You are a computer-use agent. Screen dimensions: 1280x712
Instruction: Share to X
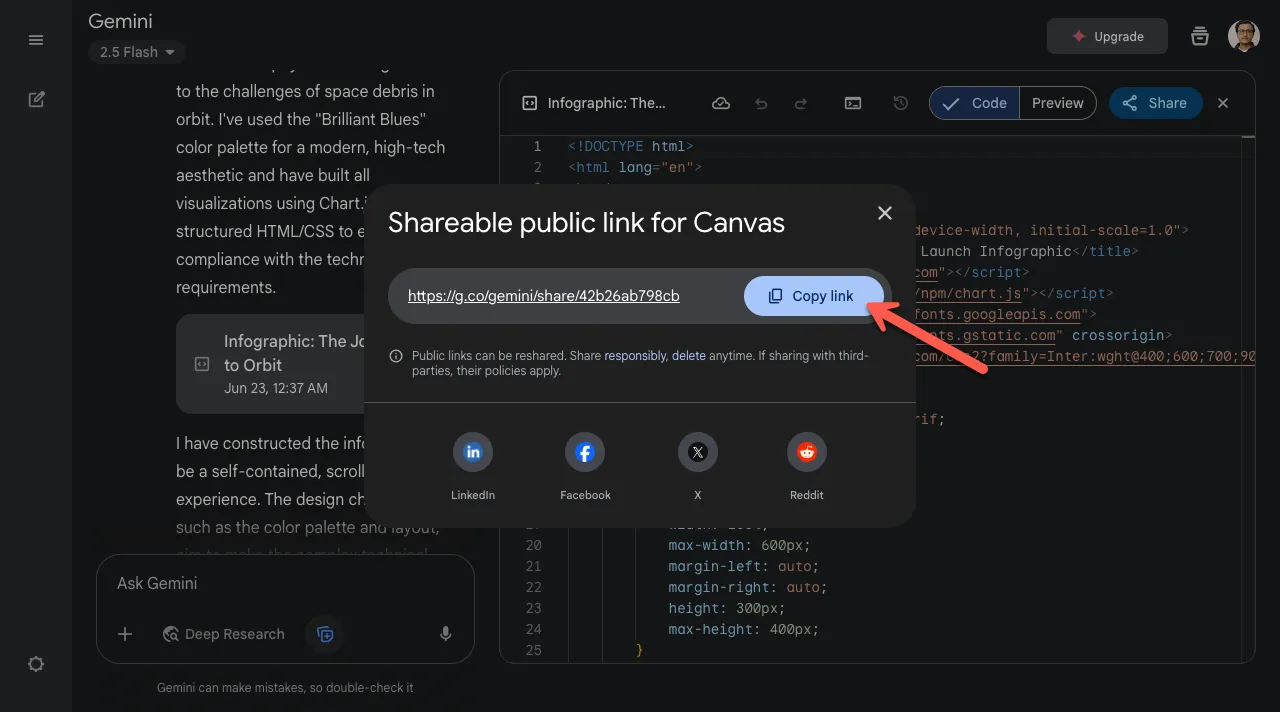pyautogui.click(x=698, y=453)
